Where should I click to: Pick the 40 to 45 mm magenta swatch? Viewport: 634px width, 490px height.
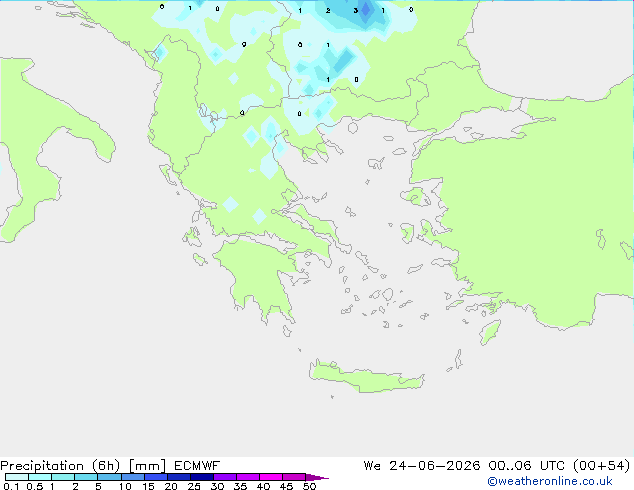pos(271,477)
